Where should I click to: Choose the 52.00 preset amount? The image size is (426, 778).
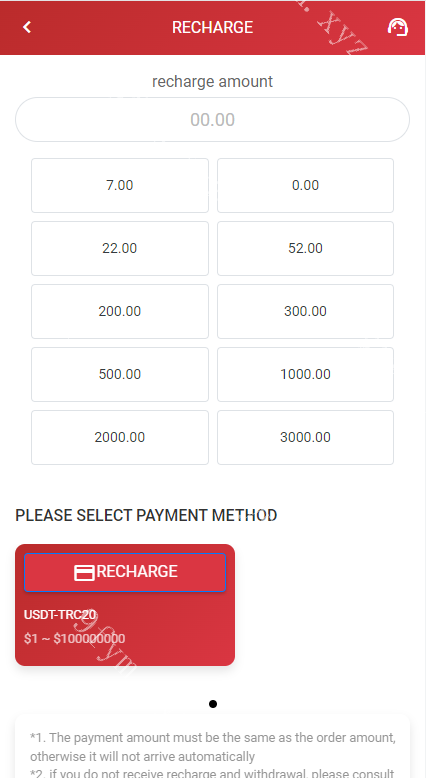[305, 249]
